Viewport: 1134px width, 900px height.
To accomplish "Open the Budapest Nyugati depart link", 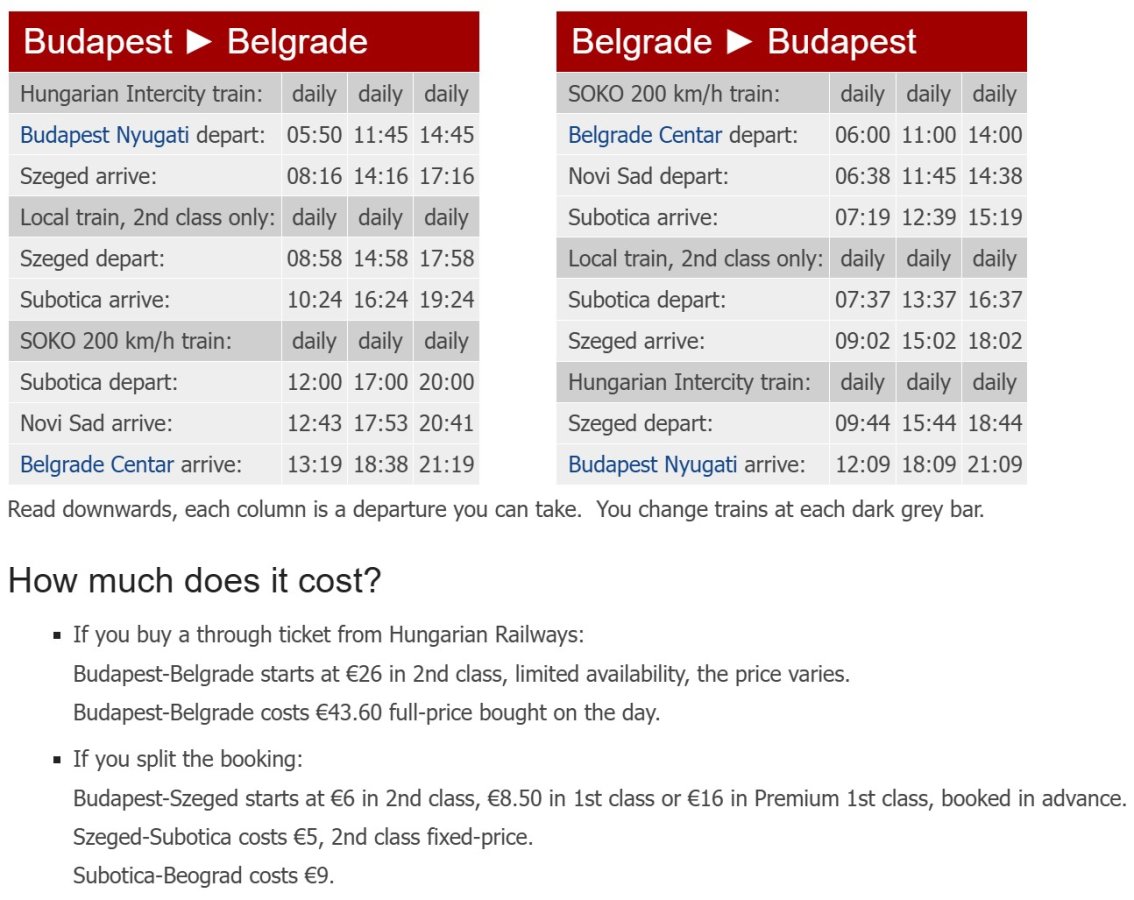I will tap(104, 135).
